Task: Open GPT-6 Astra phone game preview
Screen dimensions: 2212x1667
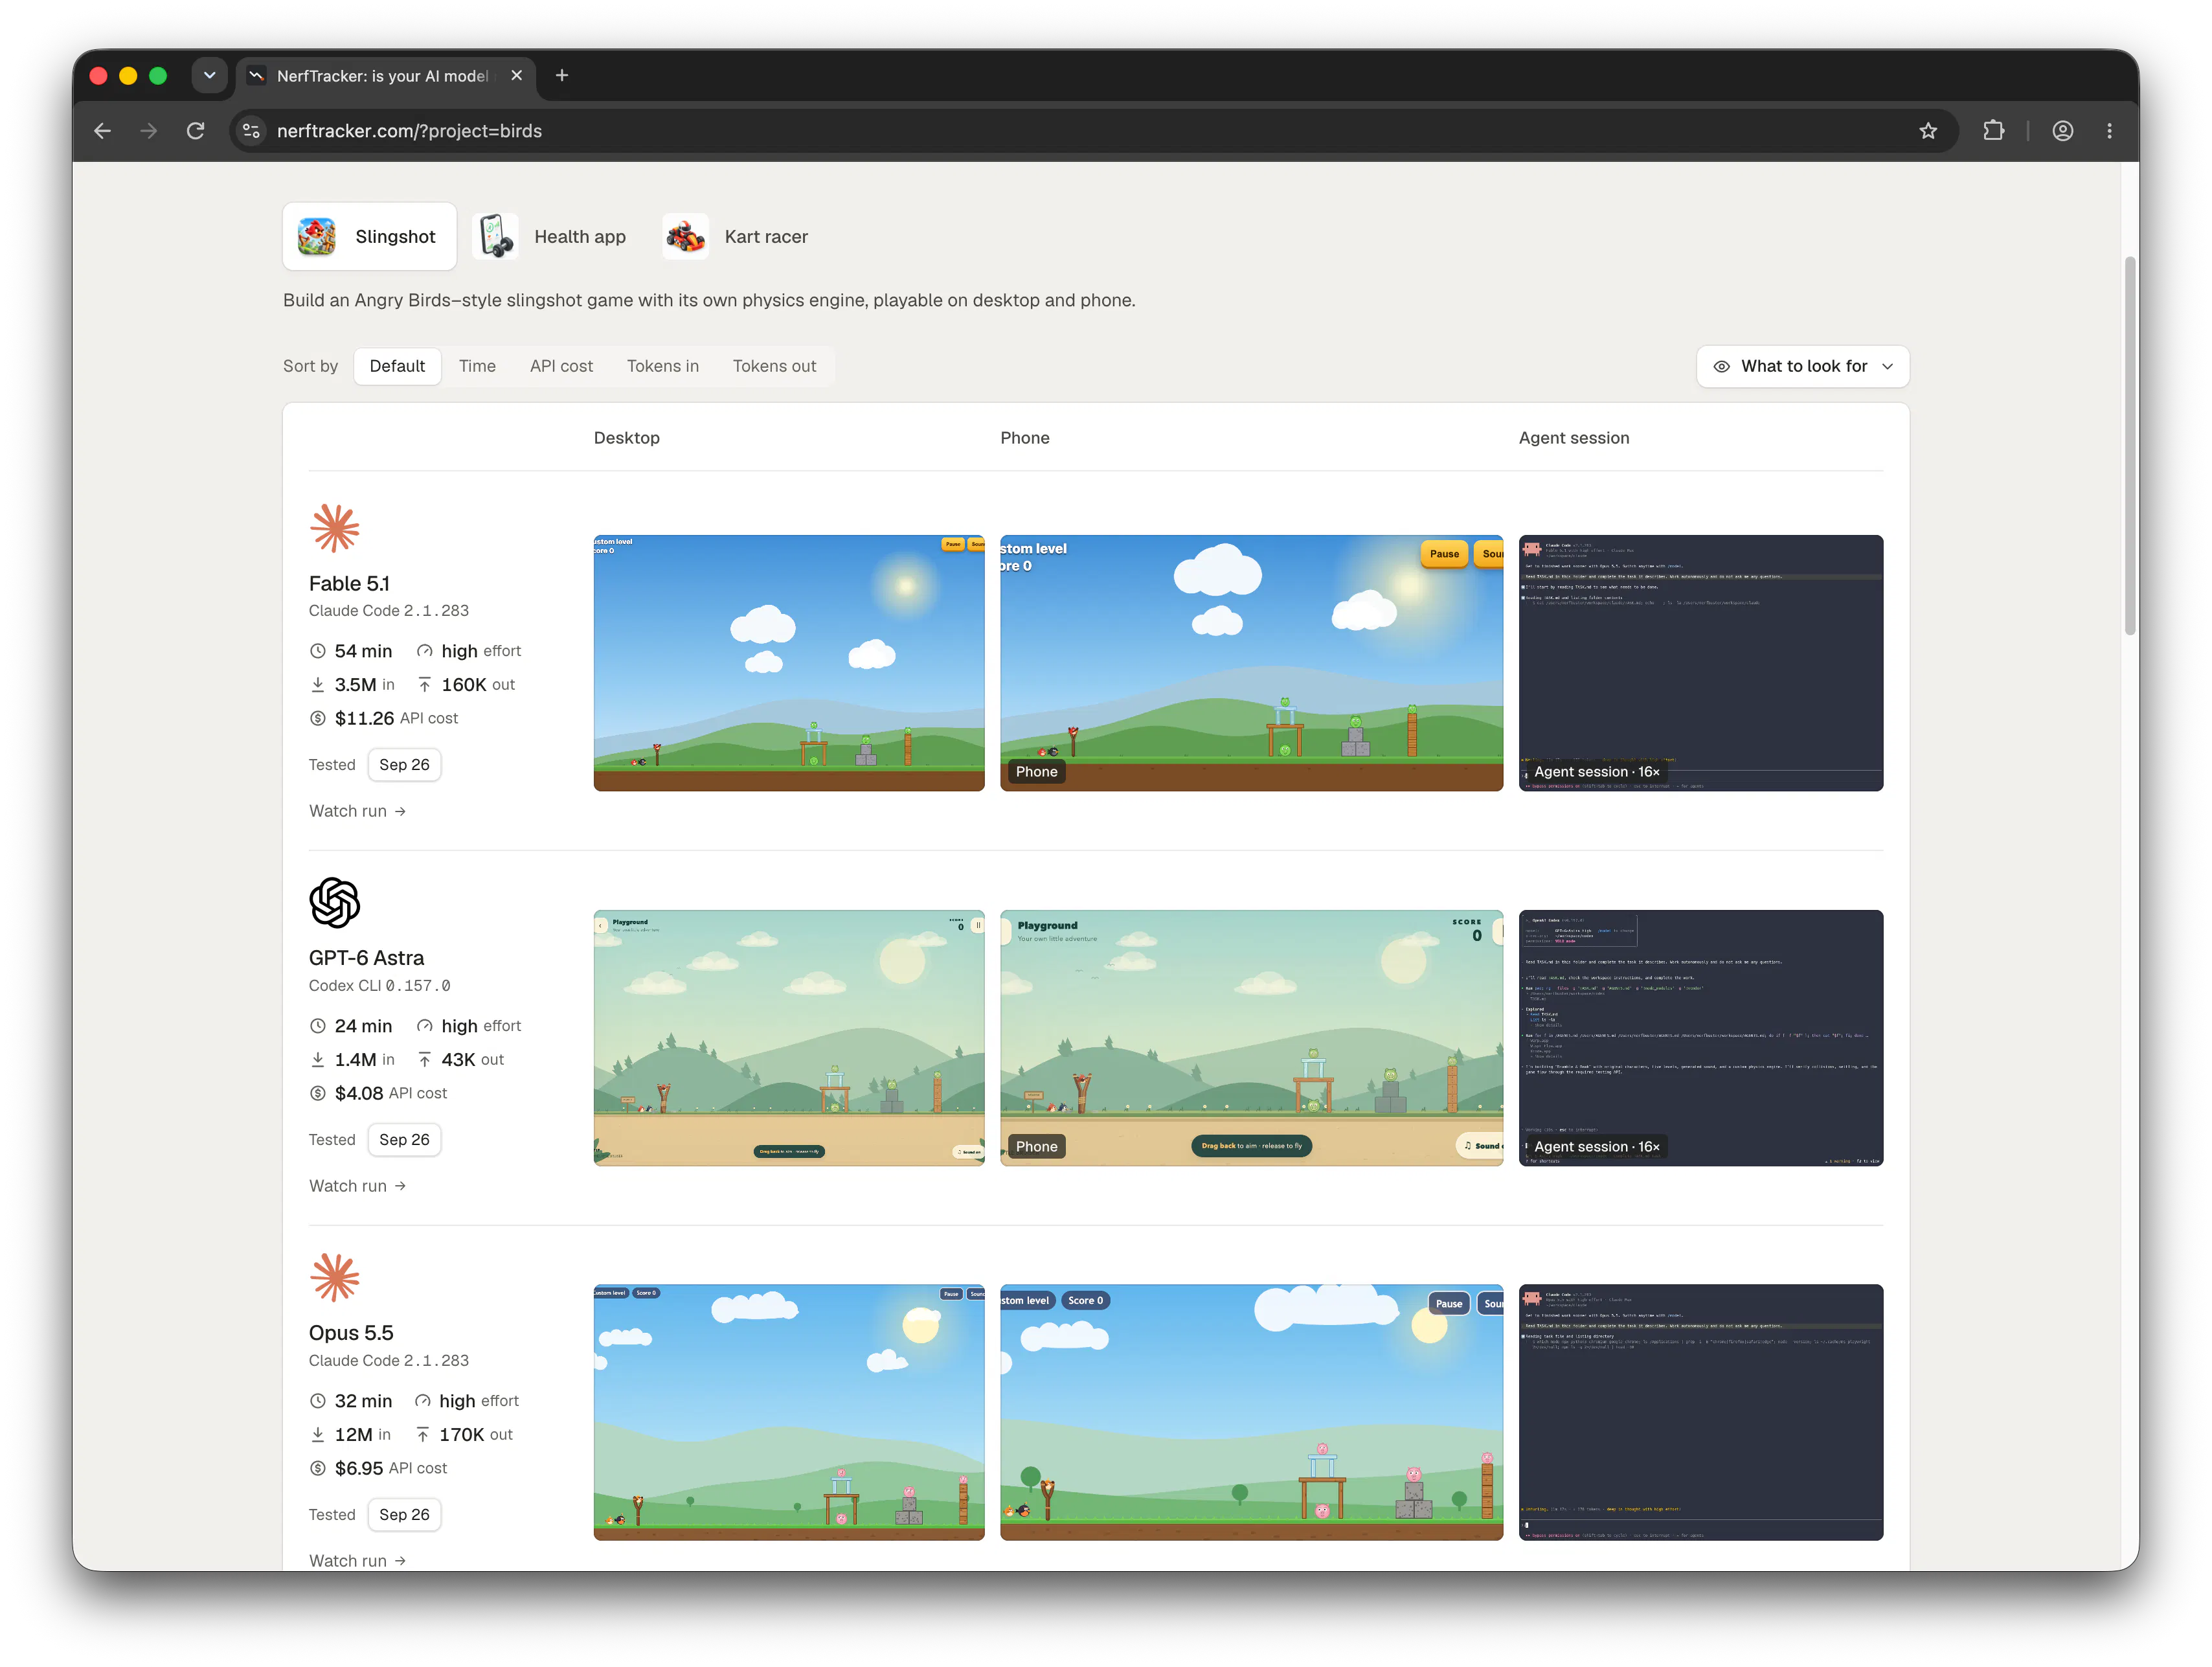Action: tap(1251, 1038)
